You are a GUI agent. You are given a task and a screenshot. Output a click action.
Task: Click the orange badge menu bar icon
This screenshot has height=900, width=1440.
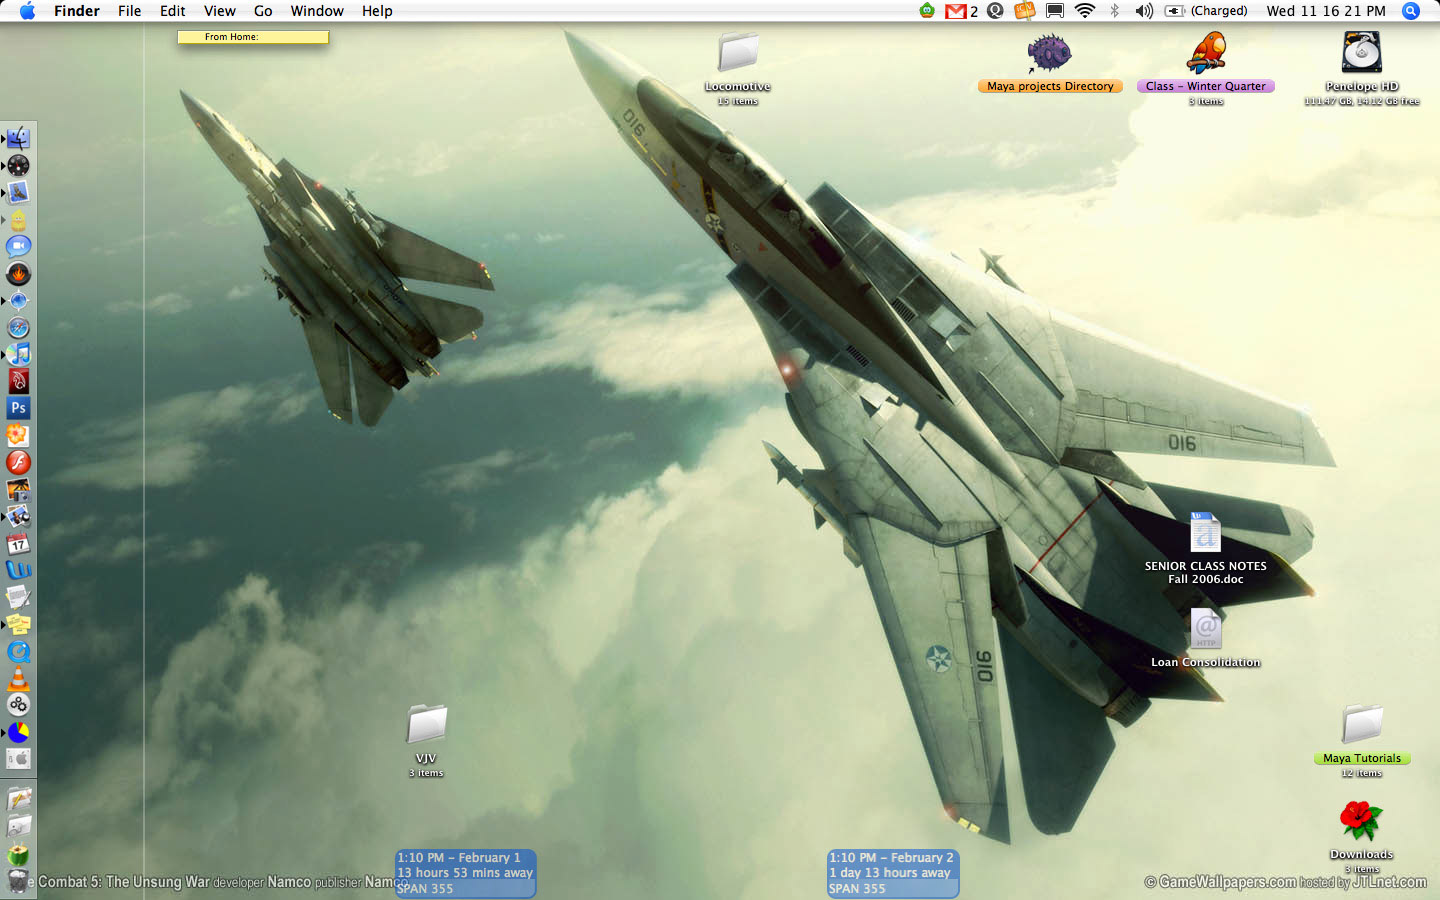(1024, 11)
